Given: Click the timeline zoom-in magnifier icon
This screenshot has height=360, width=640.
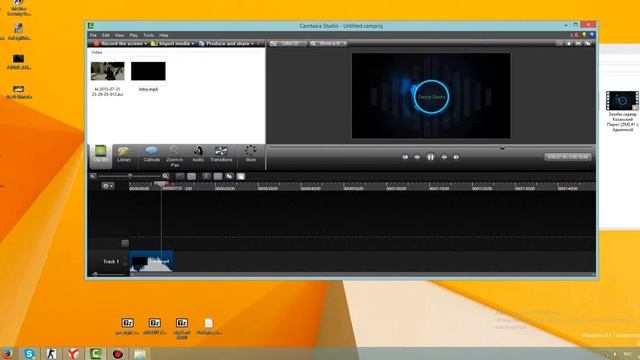Looking at the screenshot, I should (x=166, y=176).
